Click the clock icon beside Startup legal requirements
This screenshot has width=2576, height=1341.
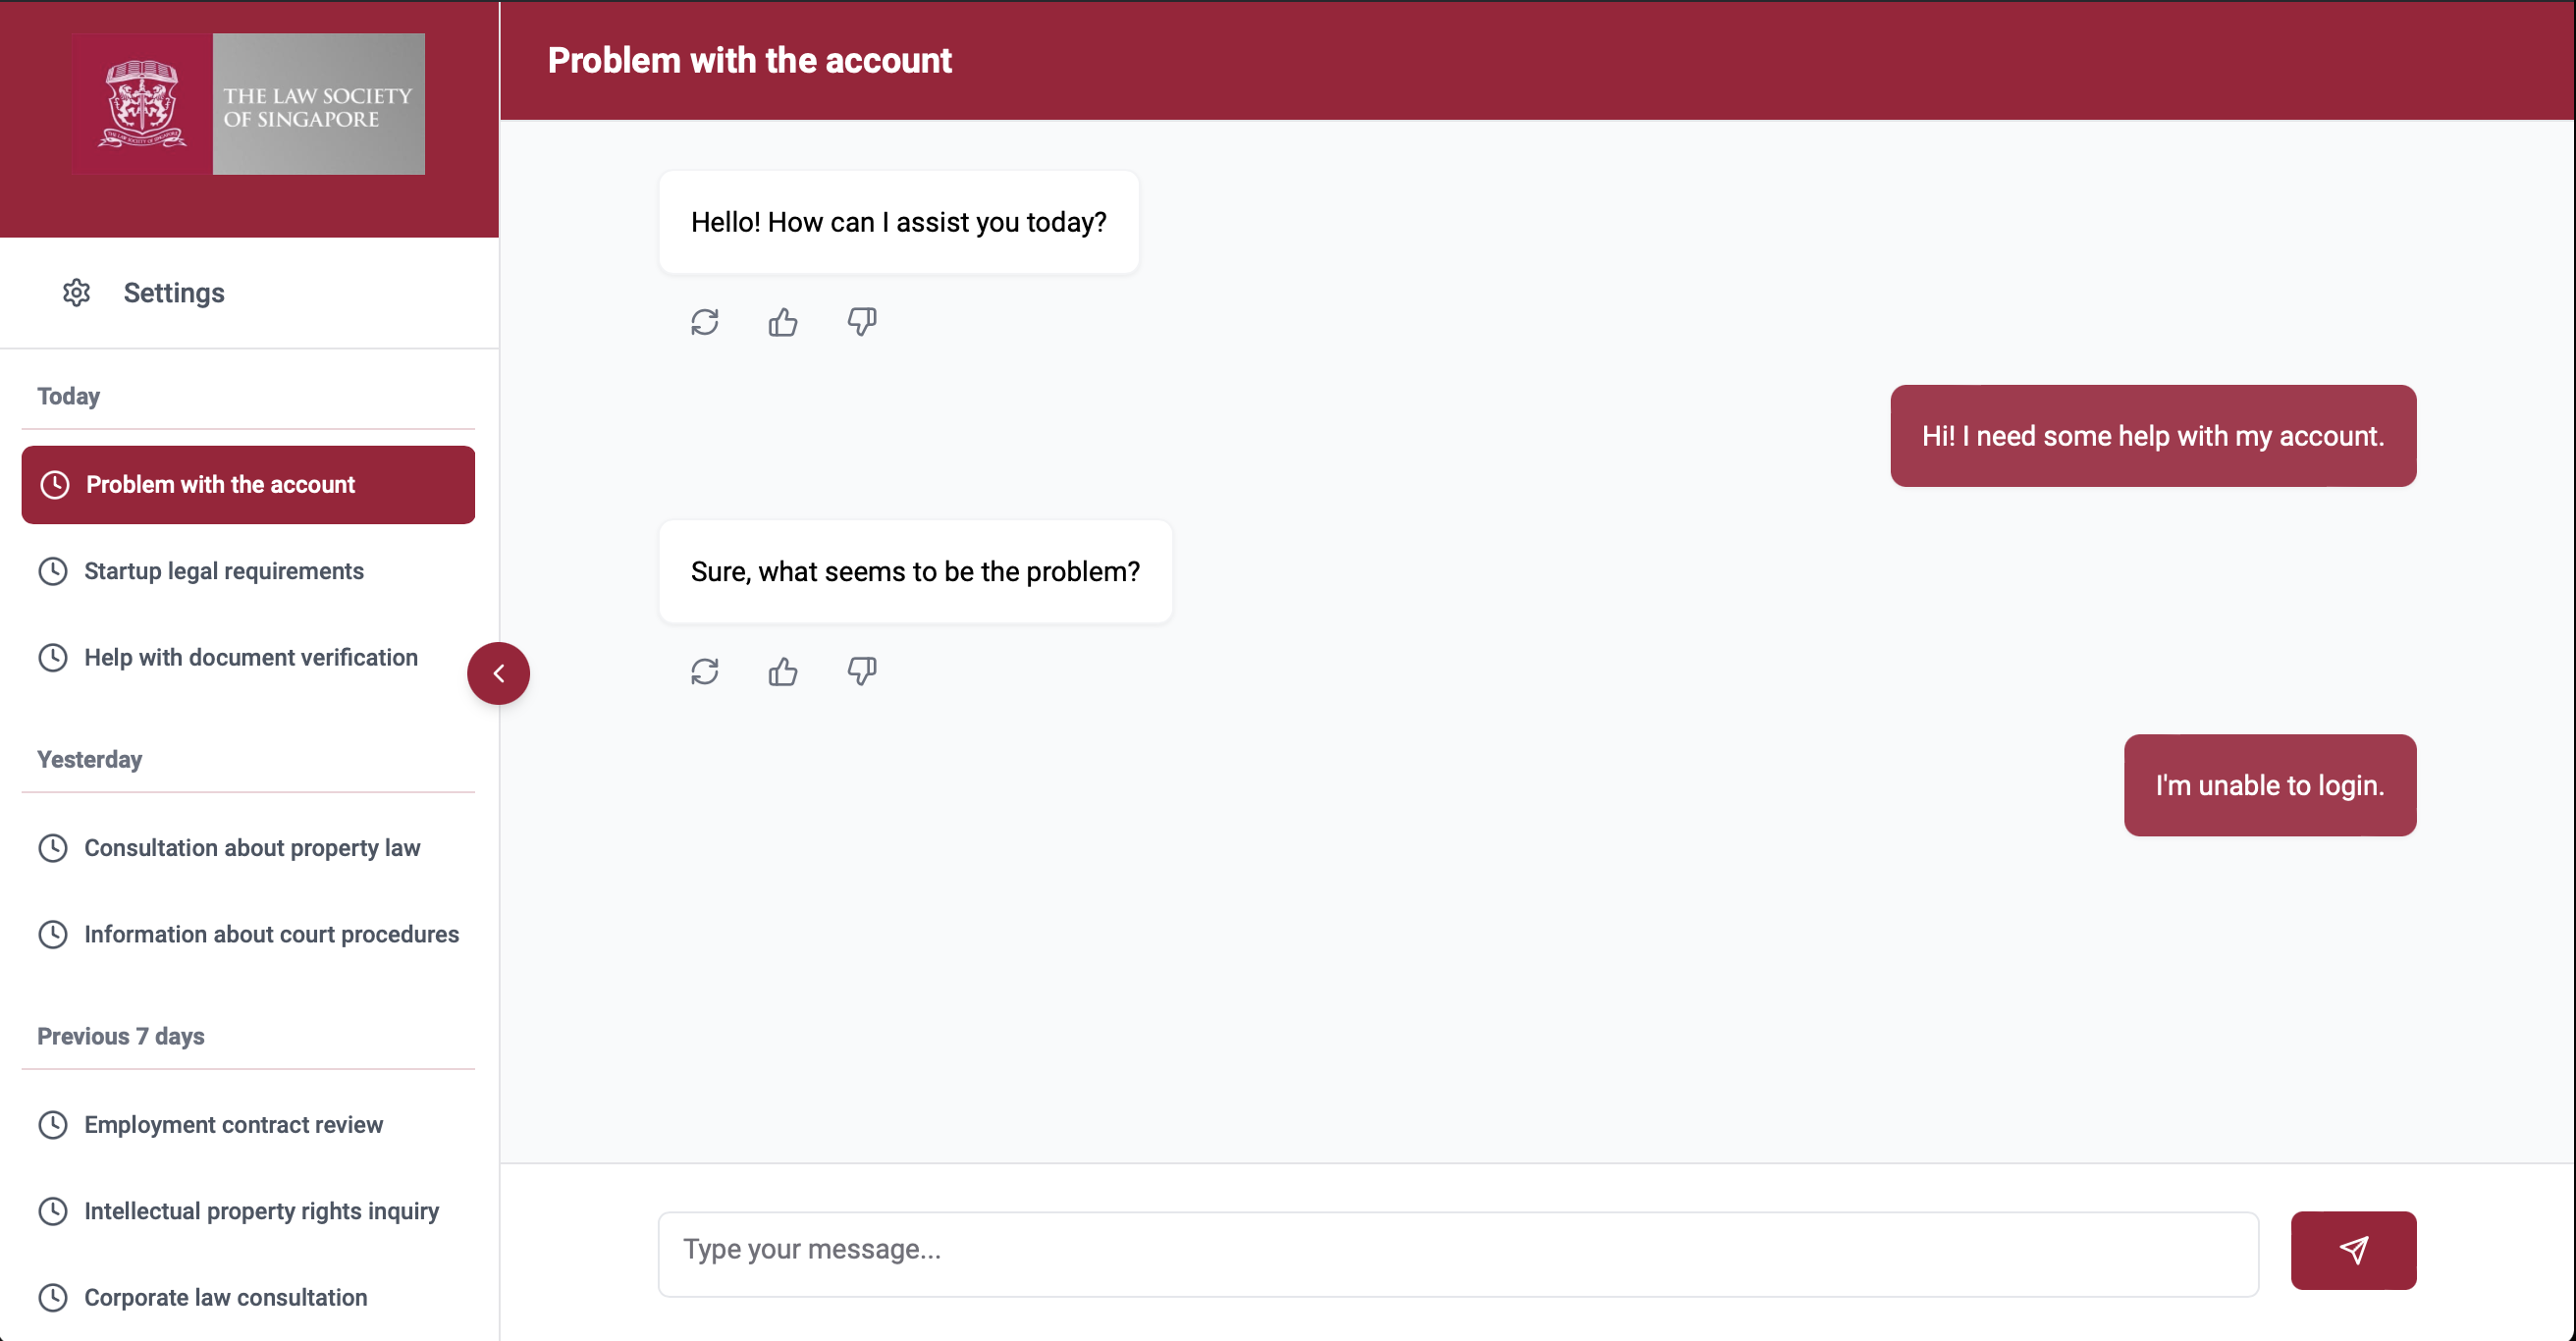point(54,571)
